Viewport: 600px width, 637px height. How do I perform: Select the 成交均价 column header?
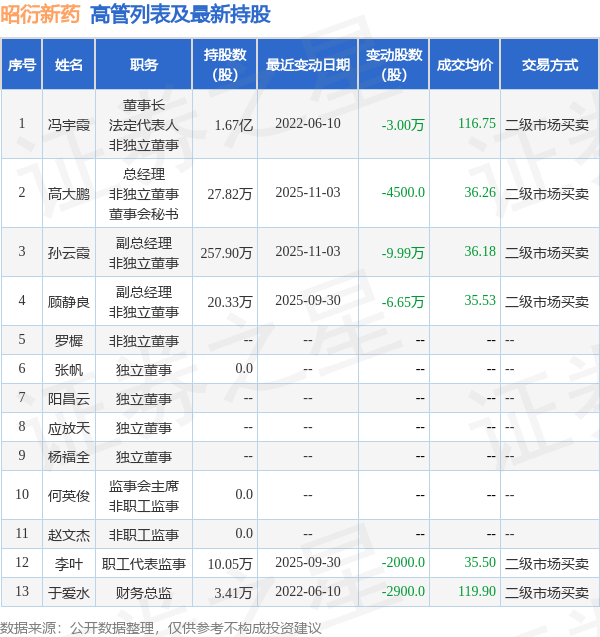point(465,65)
